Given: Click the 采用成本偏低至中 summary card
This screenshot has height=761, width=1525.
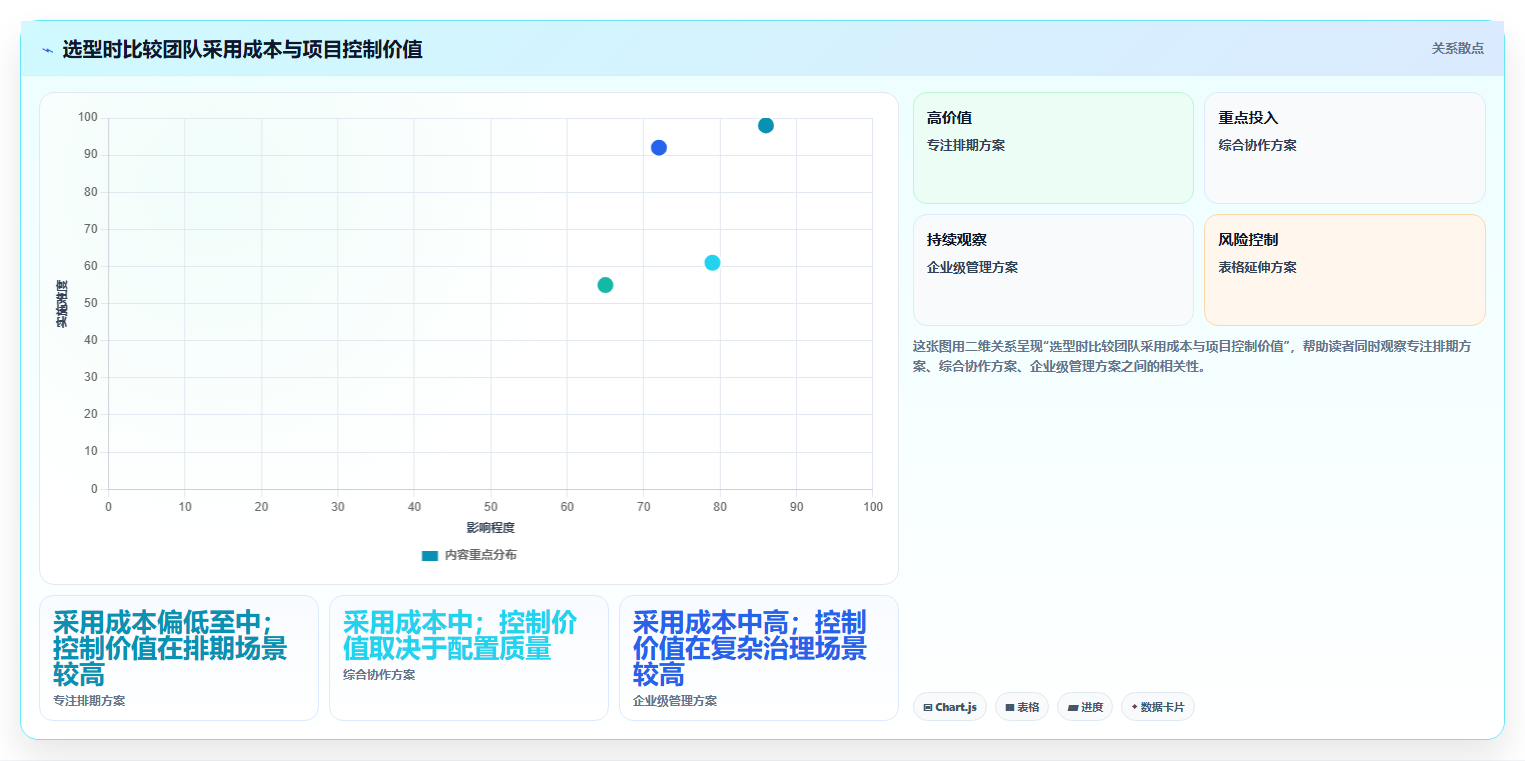Looking at the screenshot, I should coord(179,658).
